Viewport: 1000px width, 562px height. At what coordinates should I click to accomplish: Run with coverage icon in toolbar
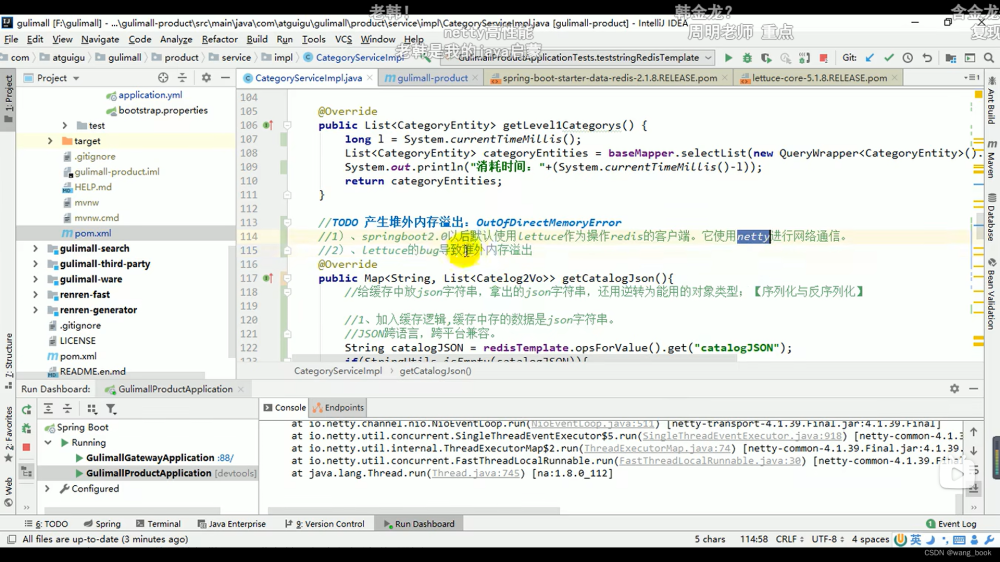coord(766,57)
